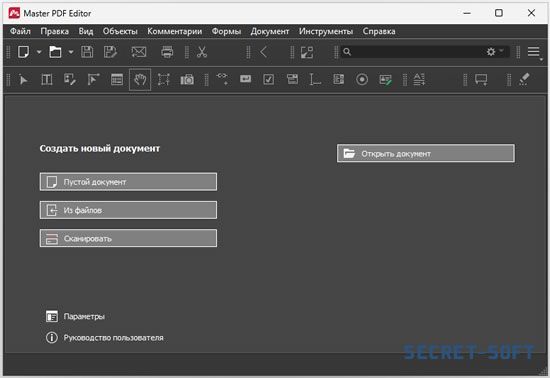The image size is (550, 378).
Task: Click the Master PDF Editor title bar logo
Action: click(14, 13)
